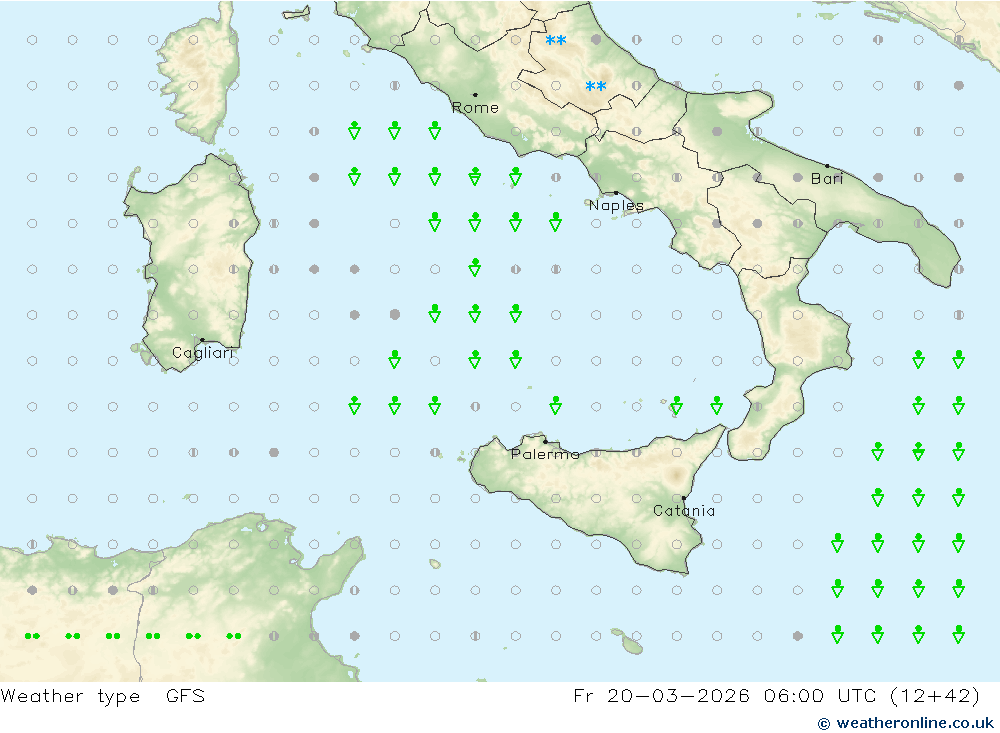Click the Rome city label

[x=475, y=108]
